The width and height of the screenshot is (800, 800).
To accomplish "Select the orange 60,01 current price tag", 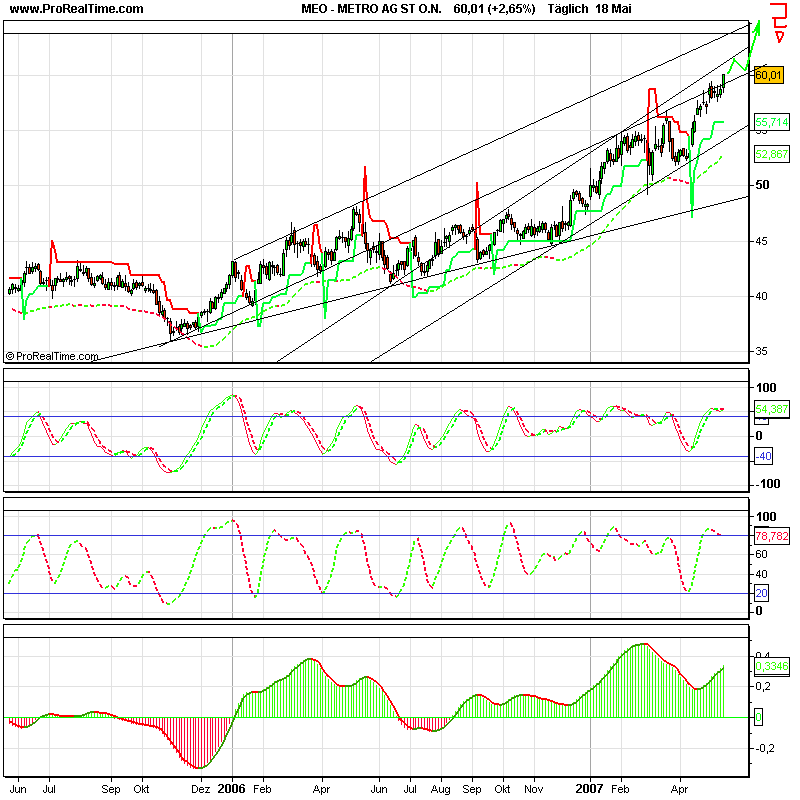I will tap(767, 74).
